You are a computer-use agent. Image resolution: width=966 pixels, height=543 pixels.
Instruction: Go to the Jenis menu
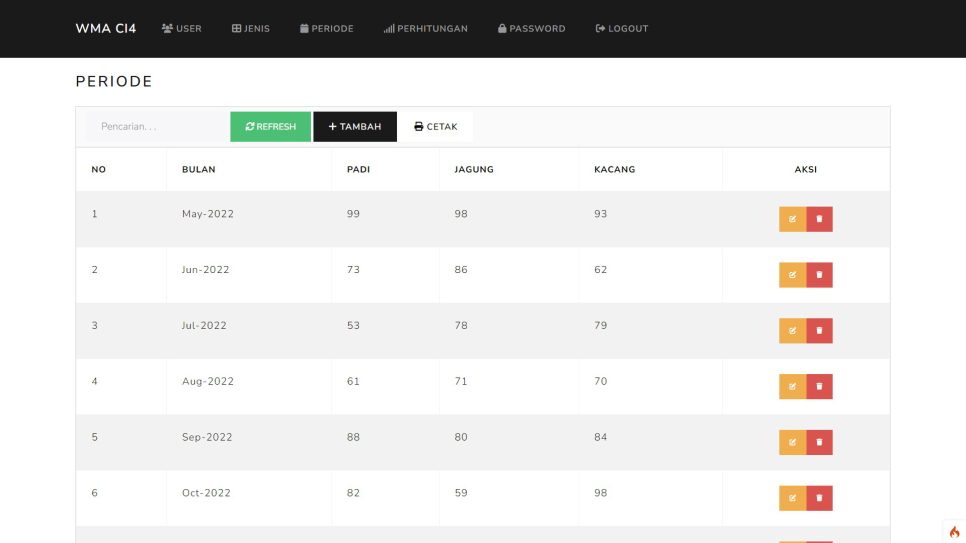point(251,29)
